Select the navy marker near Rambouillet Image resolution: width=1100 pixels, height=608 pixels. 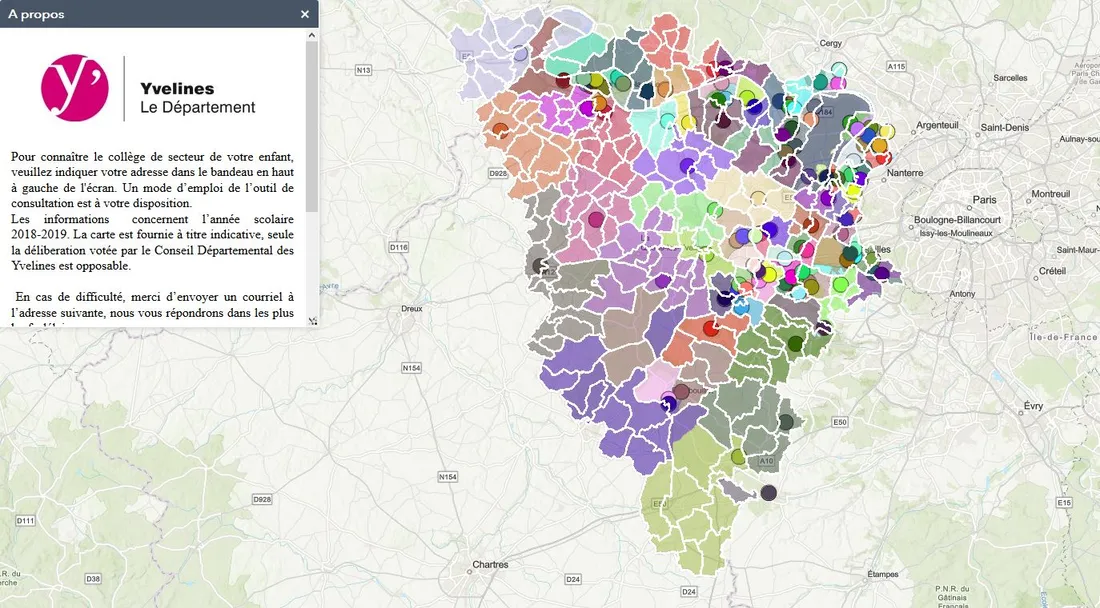coord(668,403)
